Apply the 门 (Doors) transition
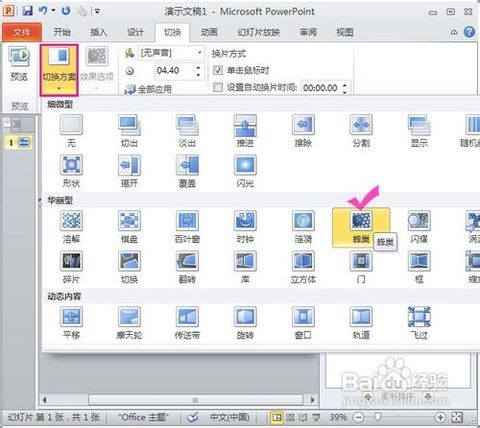This screenshot has width=480, height=428. (x=361, y=267)
